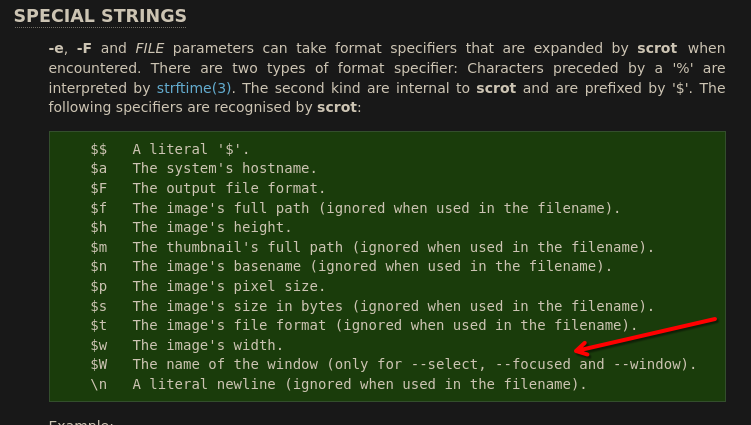Click the bold scrot word before colon
Screen dimensions: 751x425
click(336, 107)
